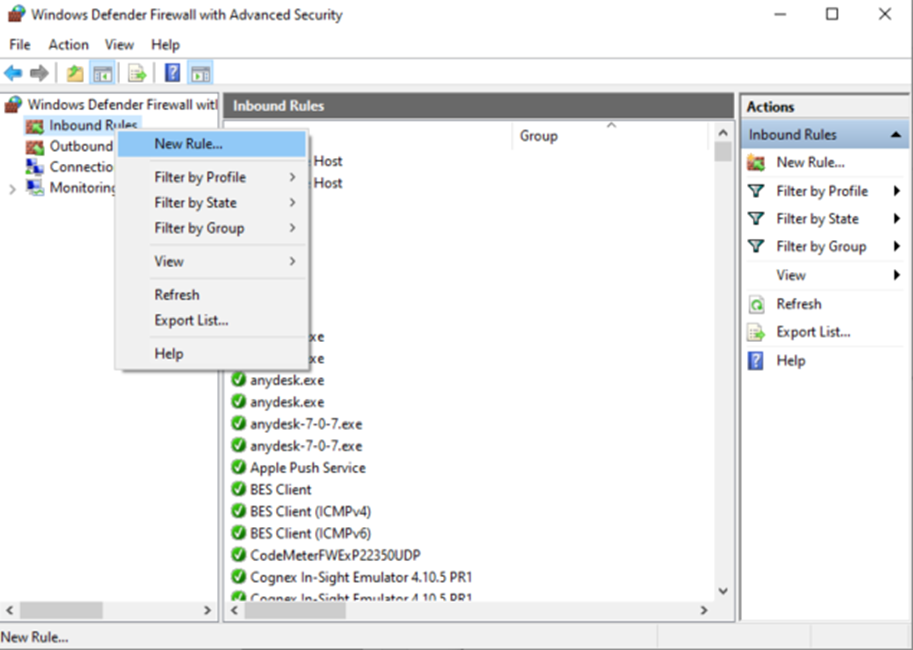
Task: Click the rules list horizontal scrollbar thumb
Action: click(295, 610)
